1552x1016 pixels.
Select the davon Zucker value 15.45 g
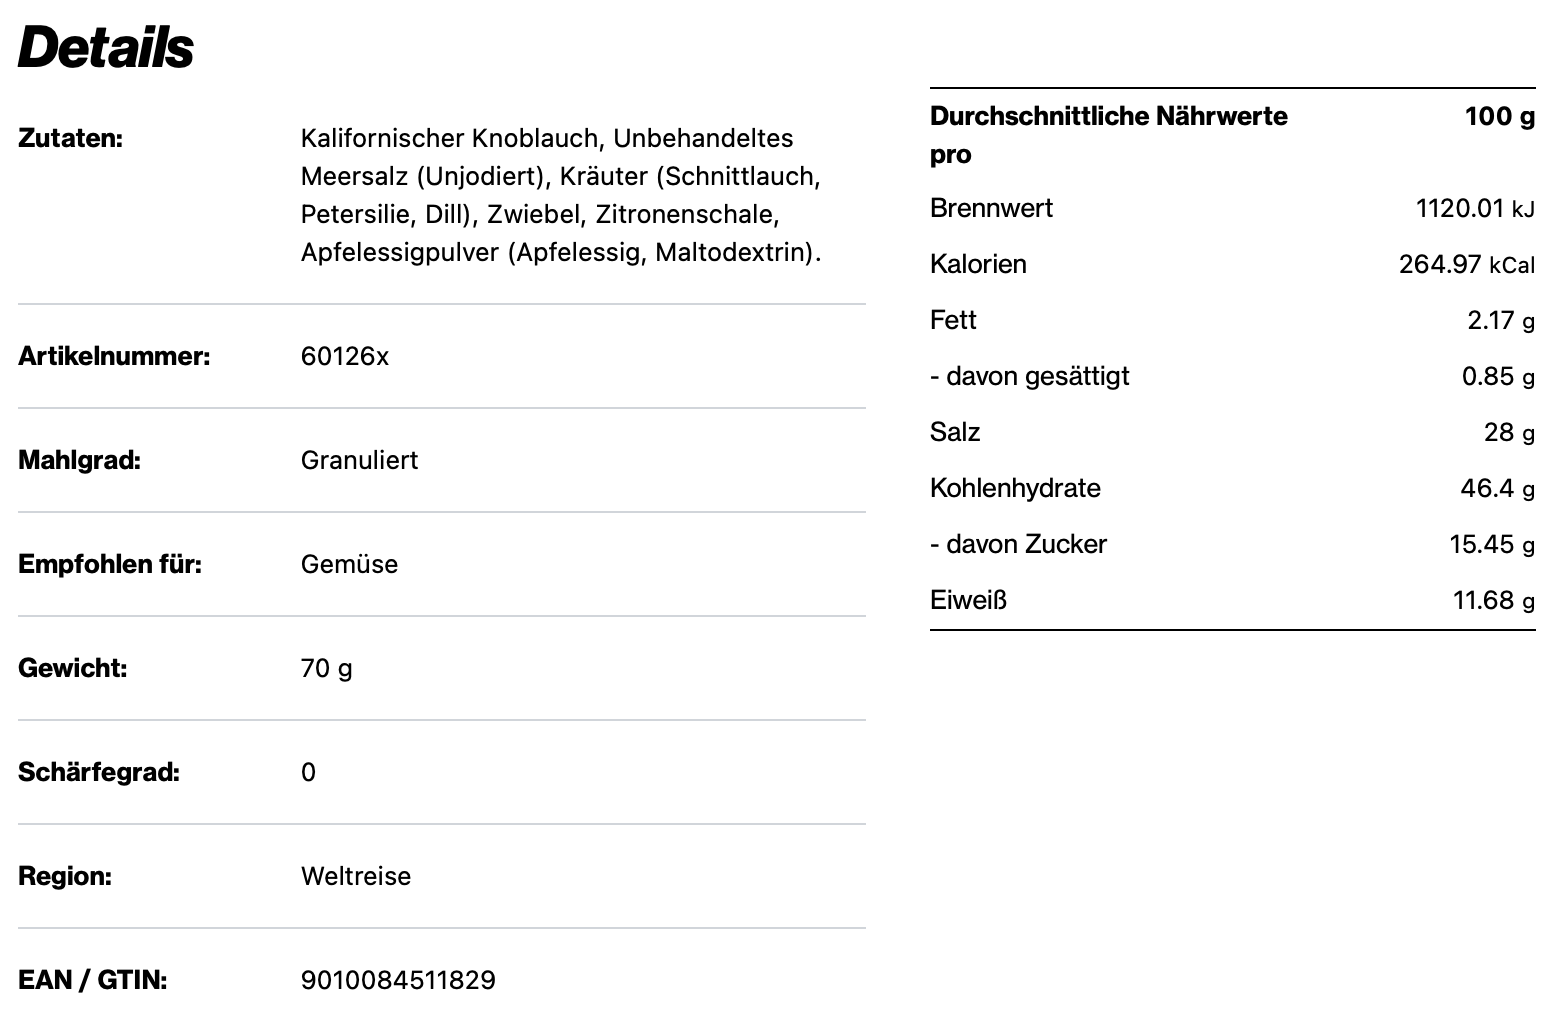pyautogui.click(x=1491, y=544)
